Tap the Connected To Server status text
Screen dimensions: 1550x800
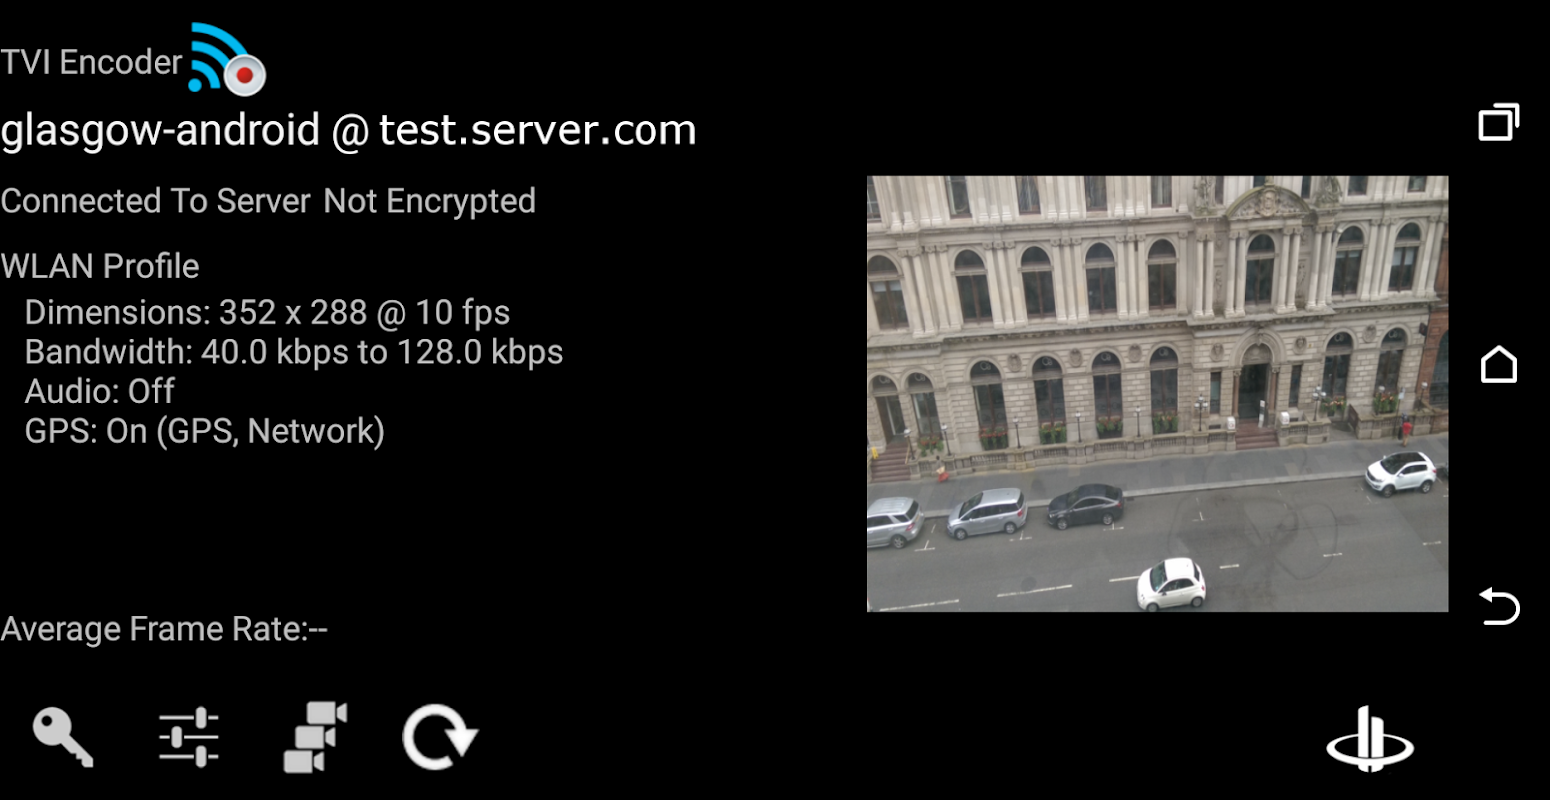156,201
